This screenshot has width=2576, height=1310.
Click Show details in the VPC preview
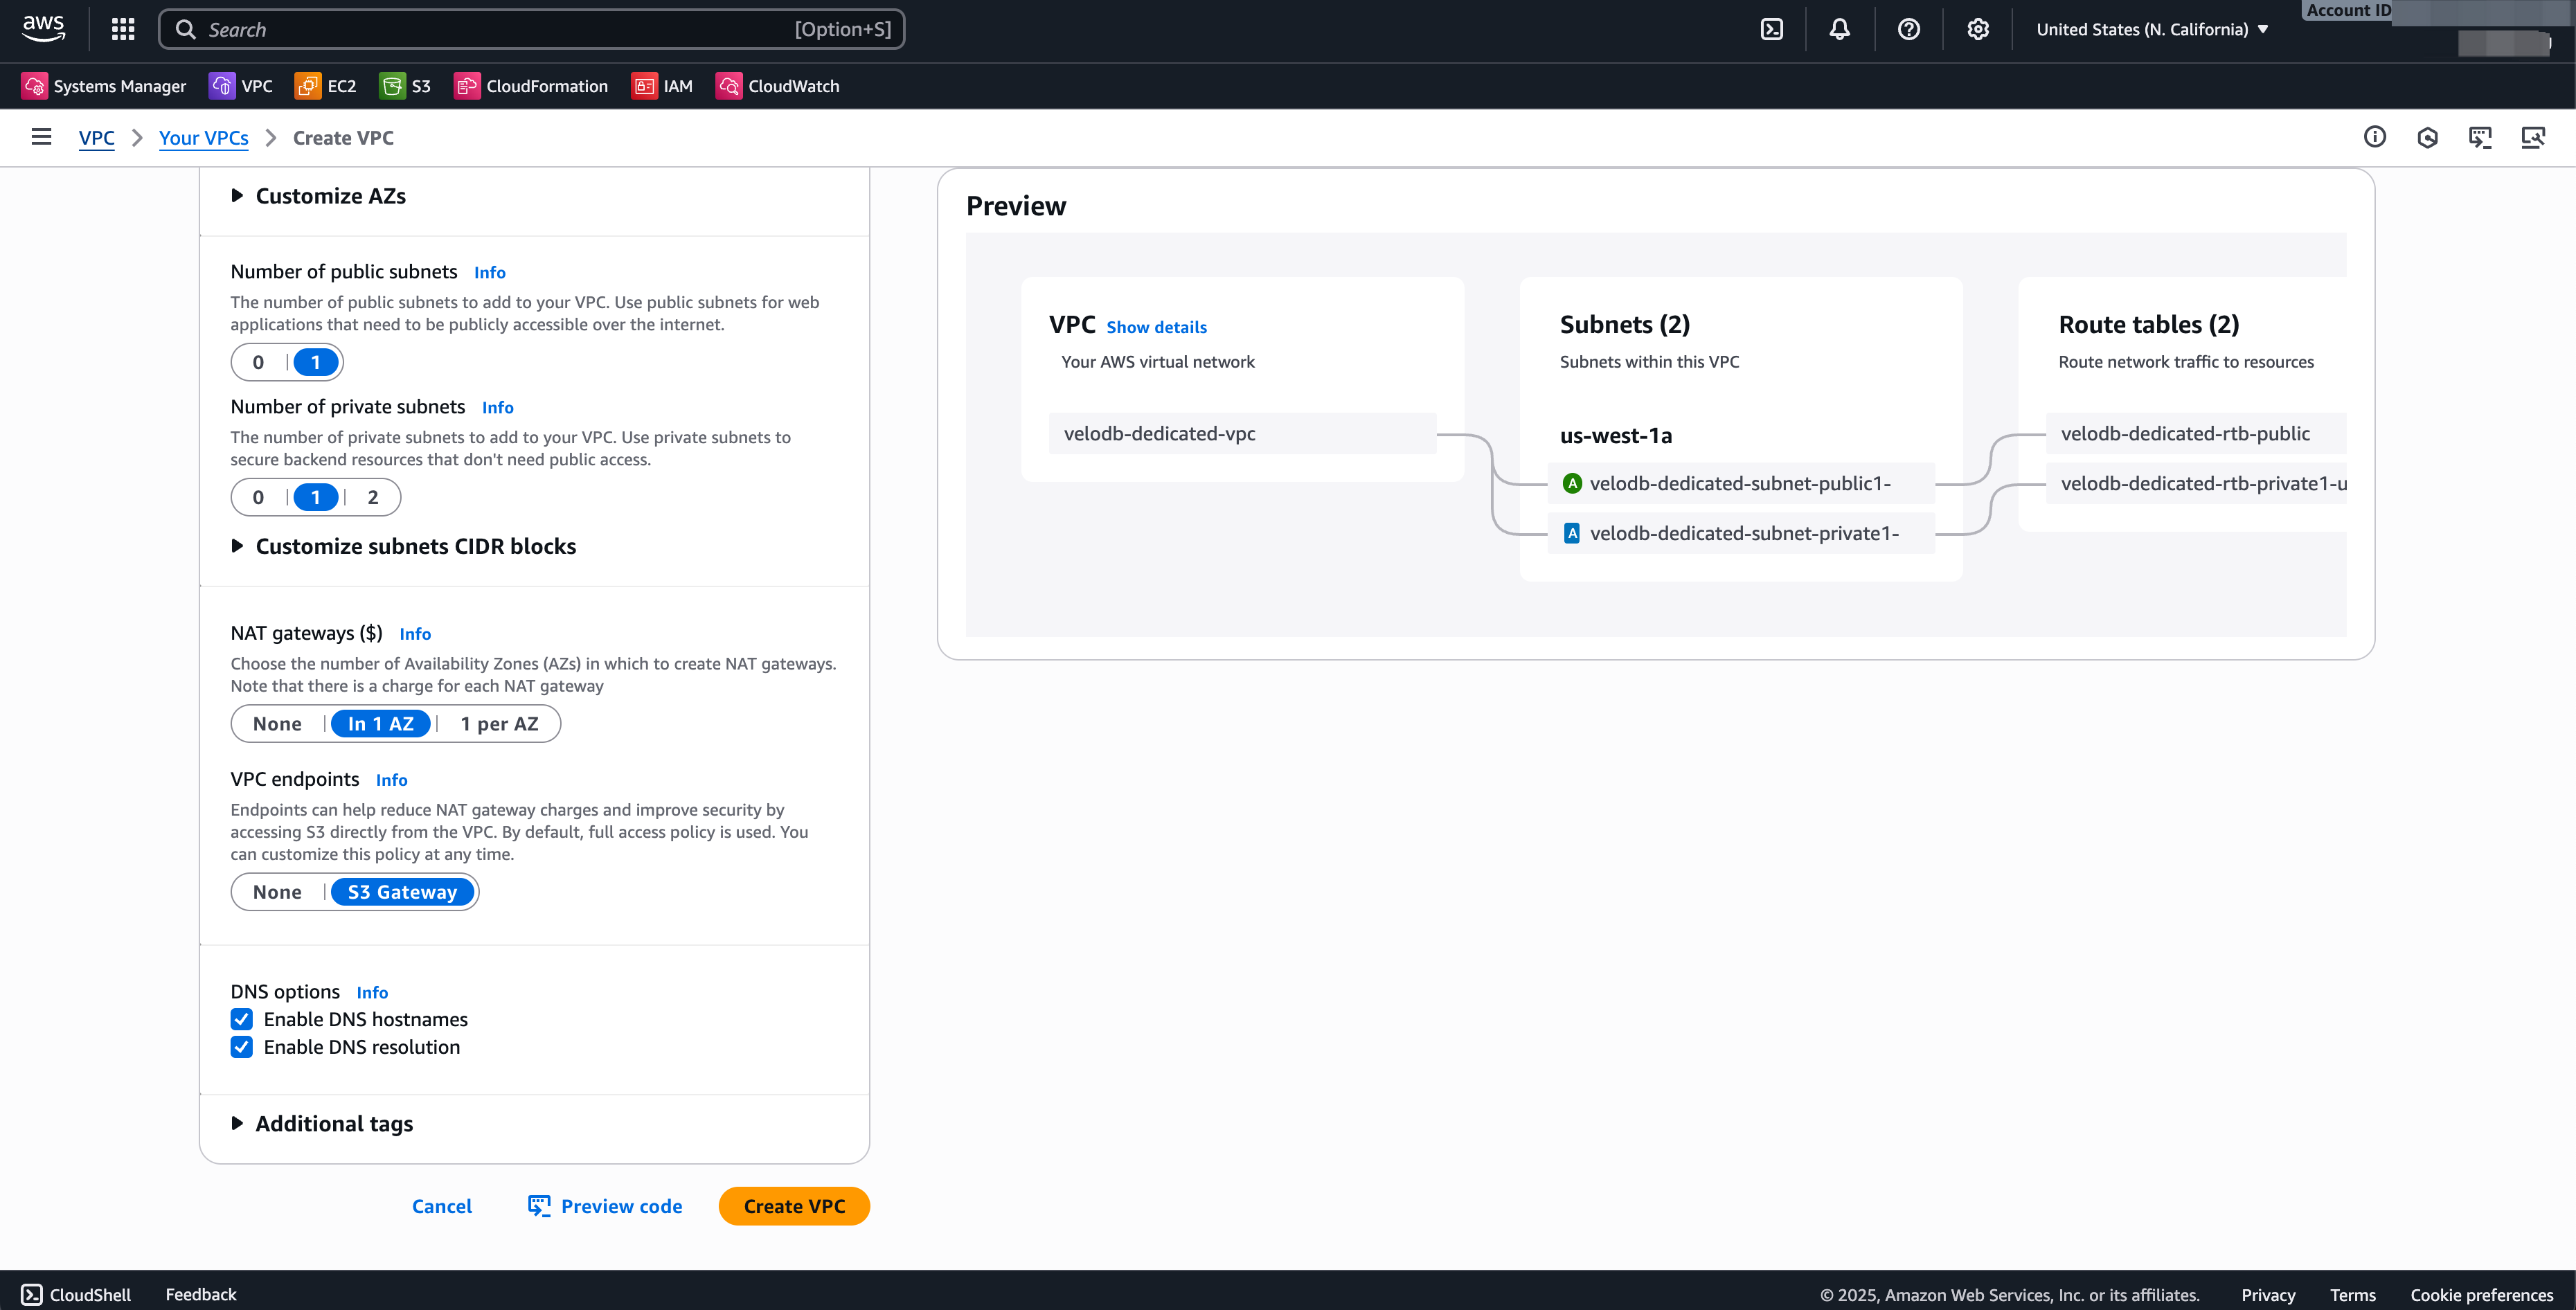click(1156, 326)
